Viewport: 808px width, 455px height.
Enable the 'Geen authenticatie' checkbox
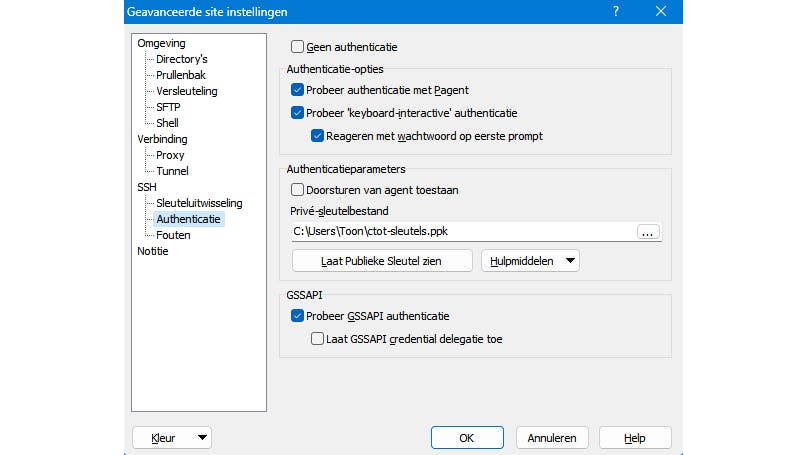(297, 47)
